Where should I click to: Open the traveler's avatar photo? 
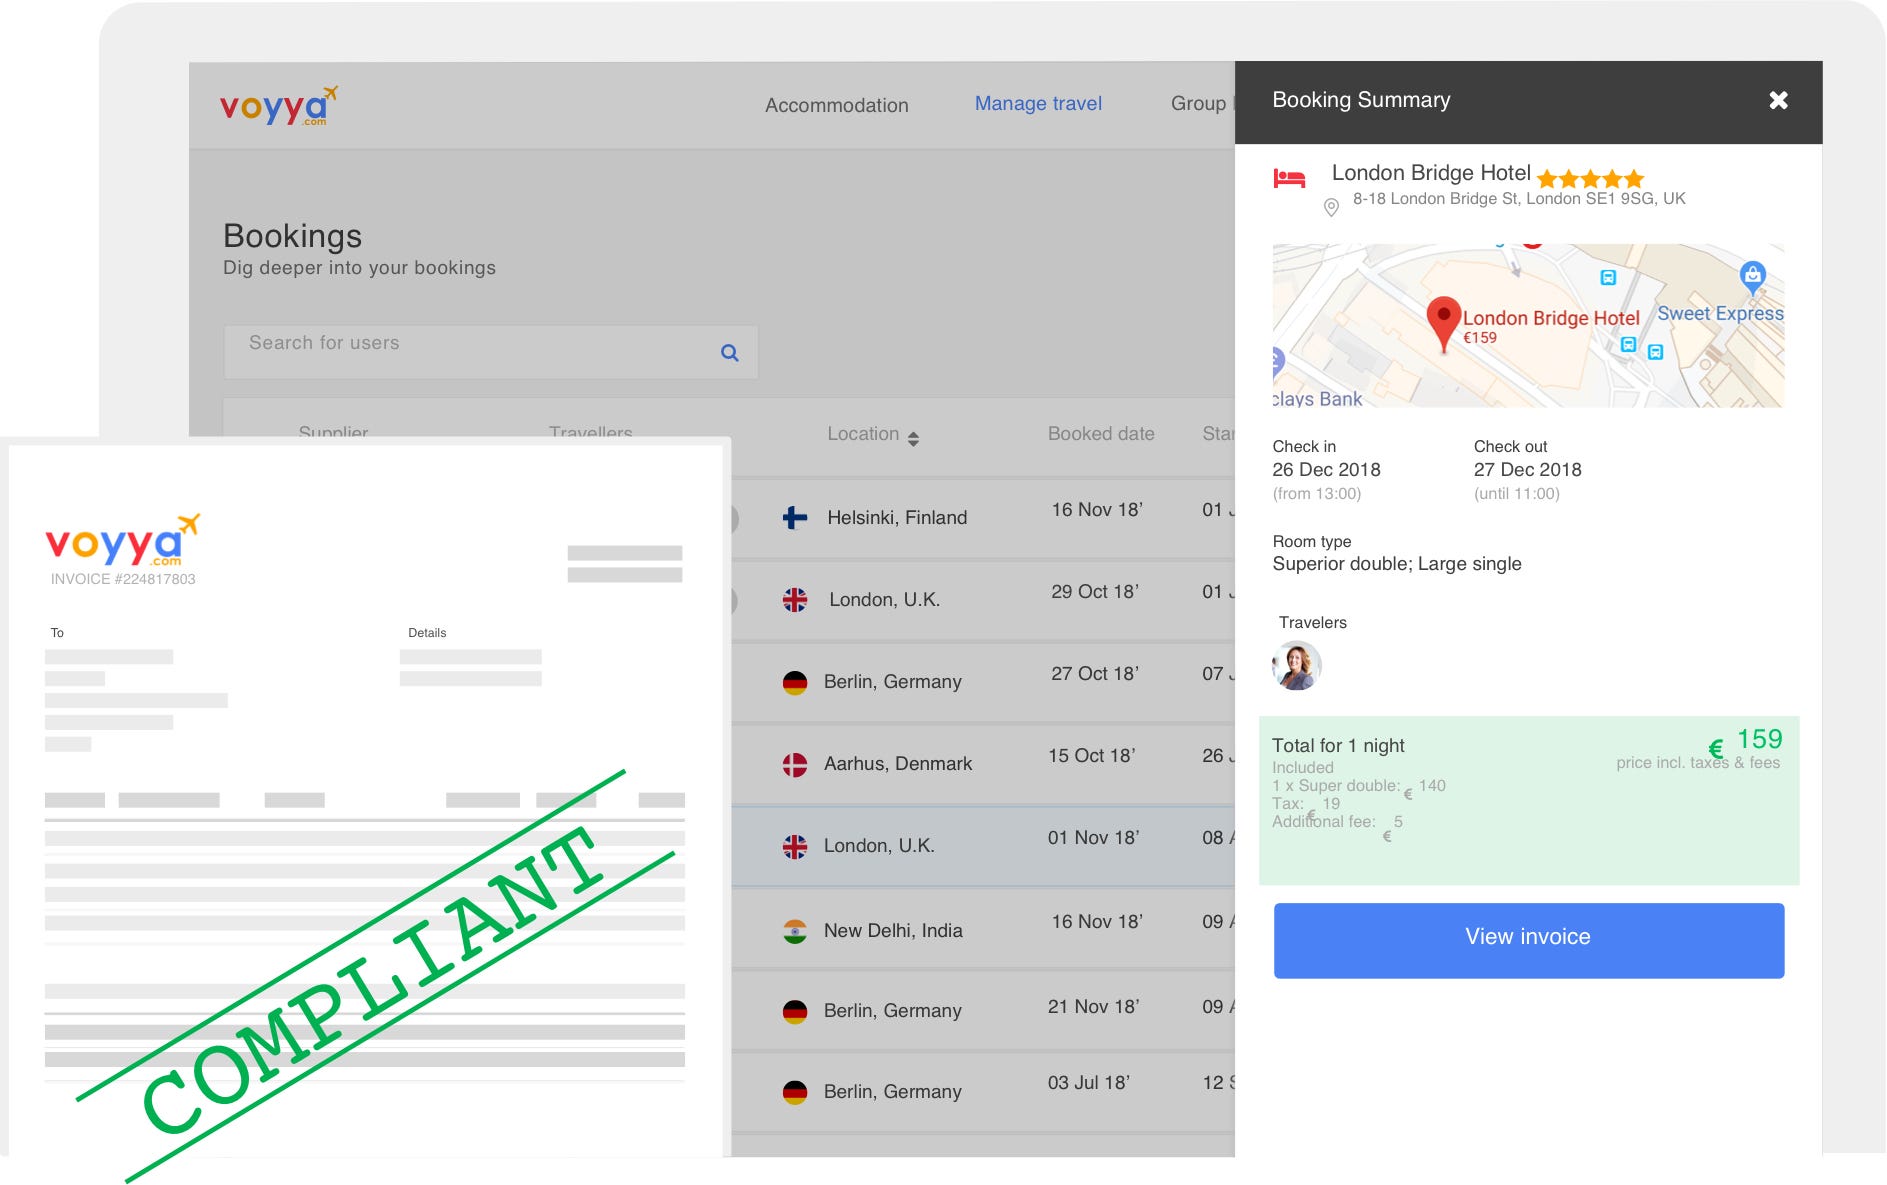(1297, 665)
